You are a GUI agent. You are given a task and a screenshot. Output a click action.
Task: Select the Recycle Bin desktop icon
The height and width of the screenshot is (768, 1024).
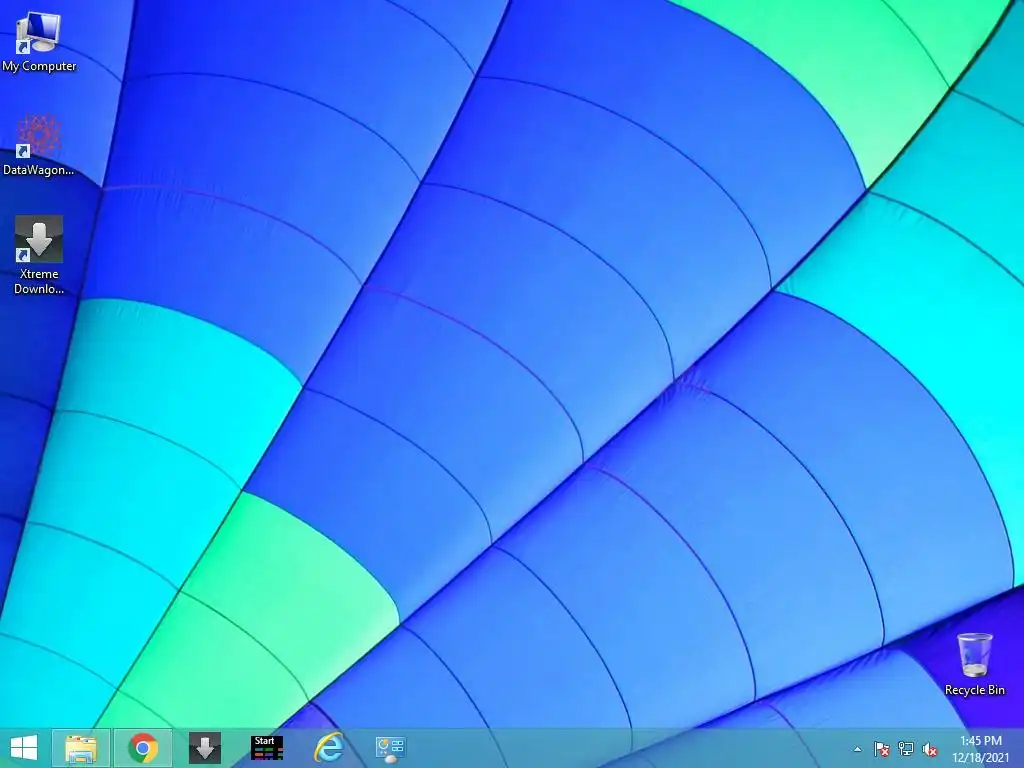(974, 664)
